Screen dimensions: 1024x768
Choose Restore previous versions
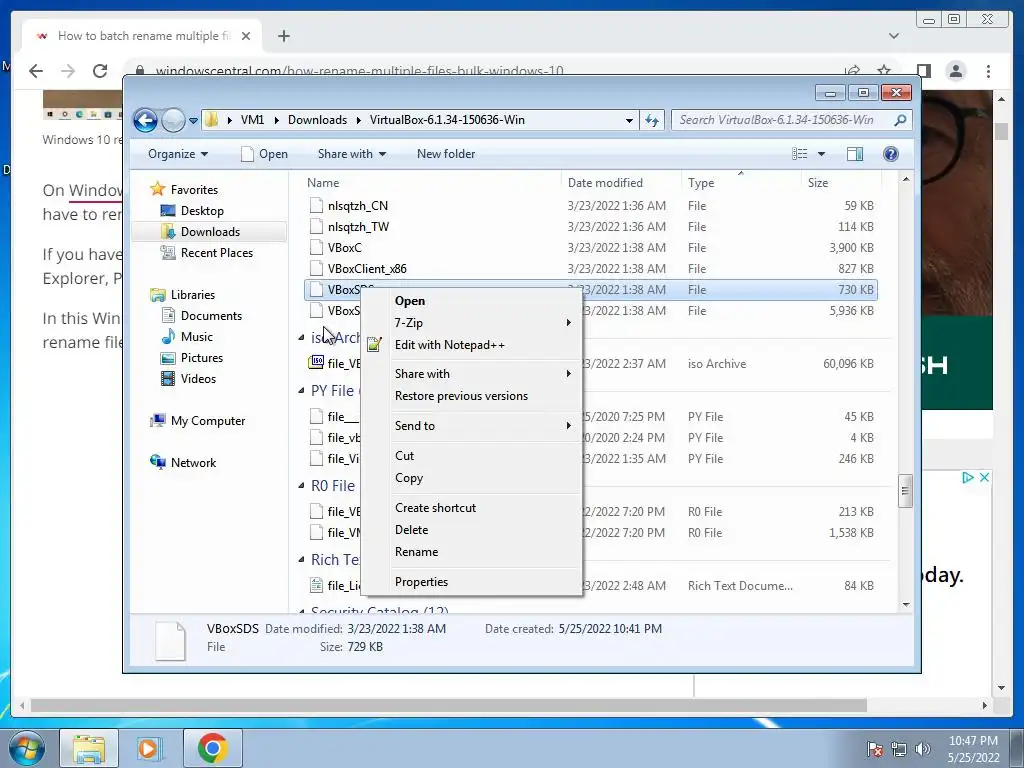tap(471, 396)
